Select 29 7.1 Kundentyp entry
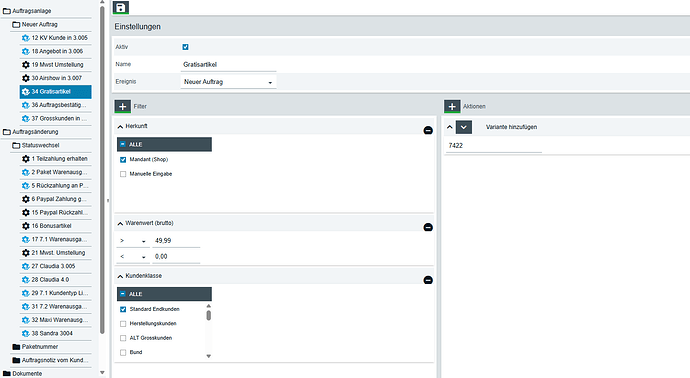 tap(55, 293)
